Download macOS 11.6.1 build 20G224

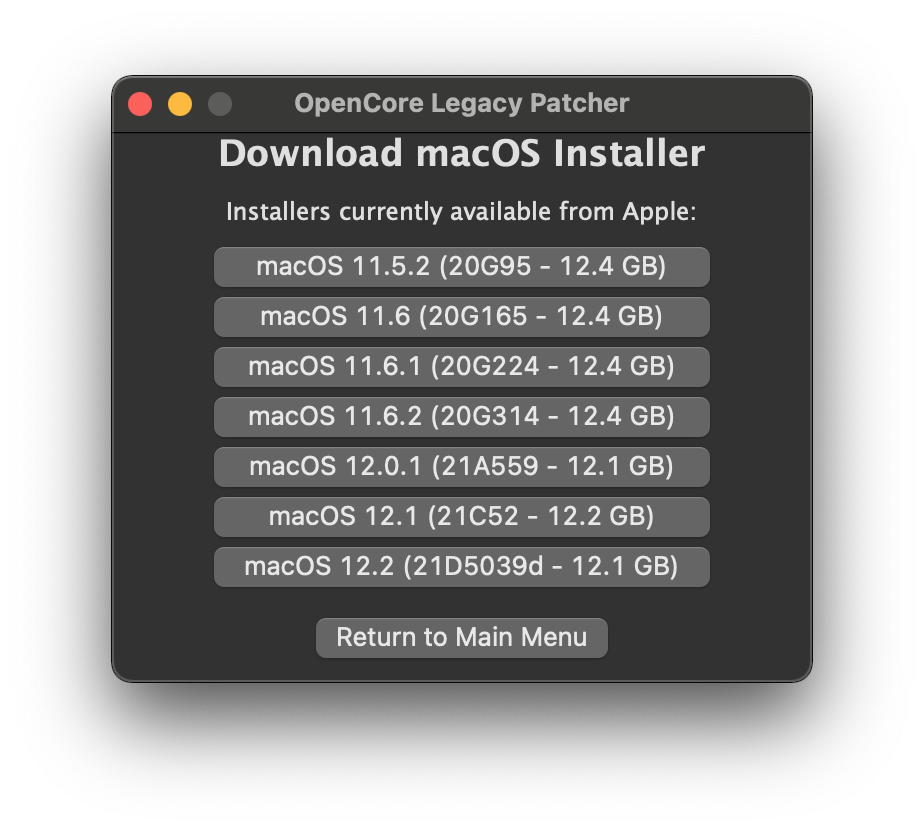pos(461,366)
